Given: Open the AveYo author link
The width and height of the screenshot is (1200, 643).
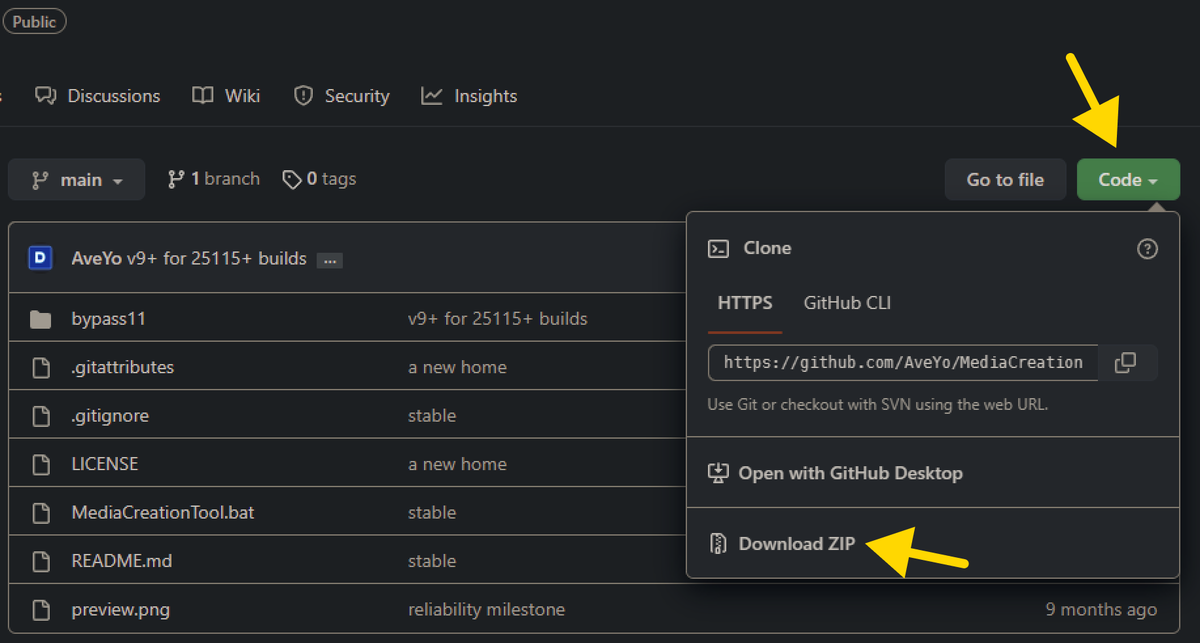Looking at the screenshot, I should pyautogui.click(x=97, y=258).
